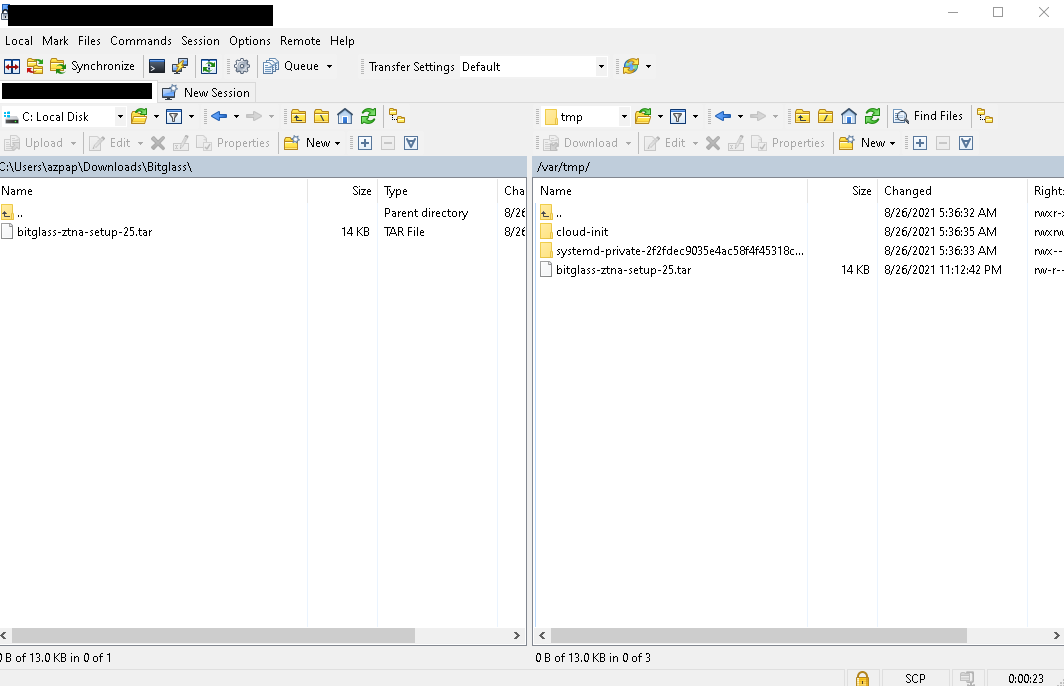The image size is (1064, 686).
Task: Go back in remote panel history
Action: tap(723, 117)
